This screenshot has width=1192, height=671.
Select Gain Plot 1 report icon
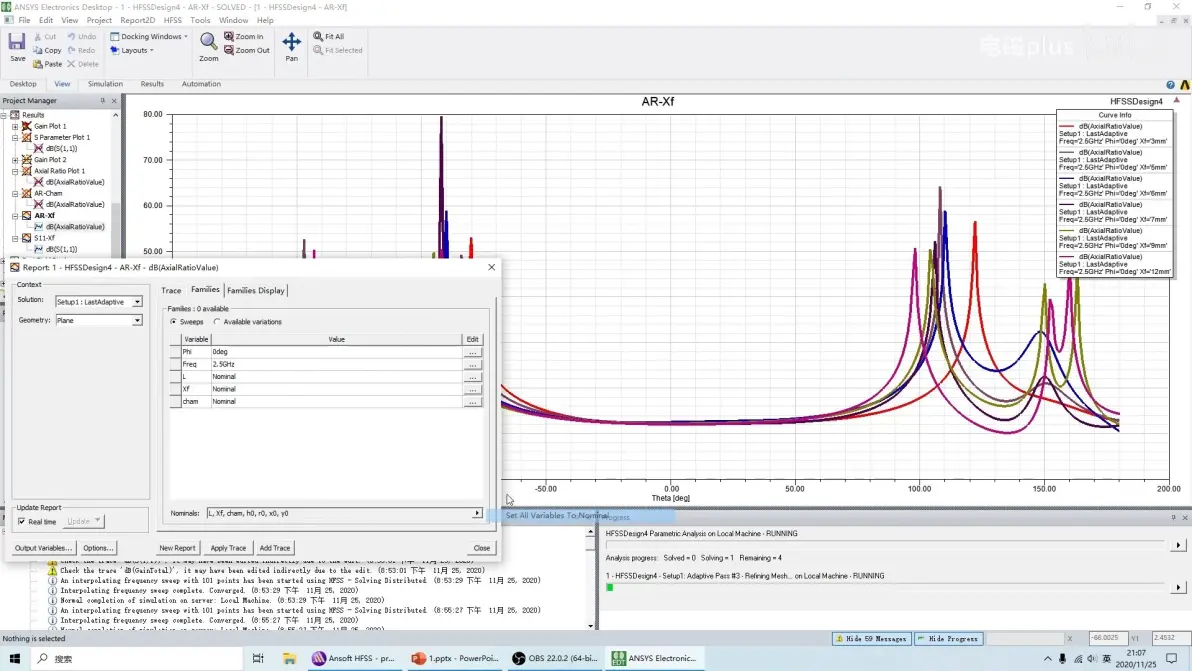(x=27, y=126)
